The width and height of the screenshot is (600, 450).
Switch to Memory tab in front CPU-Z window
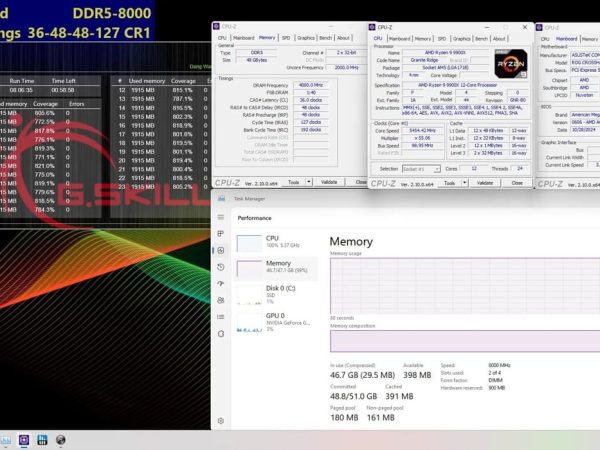[422, 39]
